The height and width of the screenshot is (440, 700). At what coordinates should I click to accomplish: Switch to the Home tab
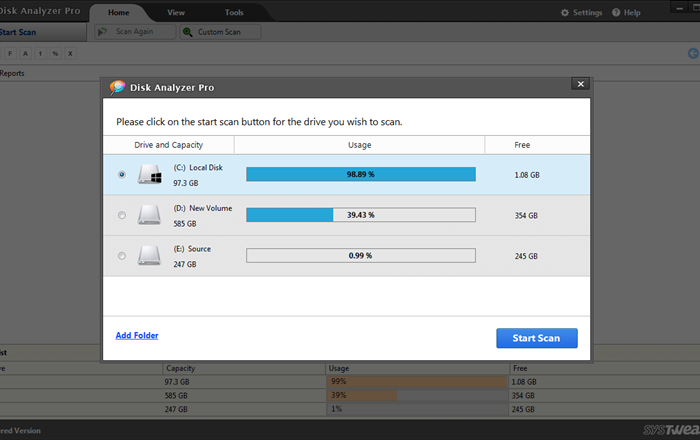tap(118, 12)
